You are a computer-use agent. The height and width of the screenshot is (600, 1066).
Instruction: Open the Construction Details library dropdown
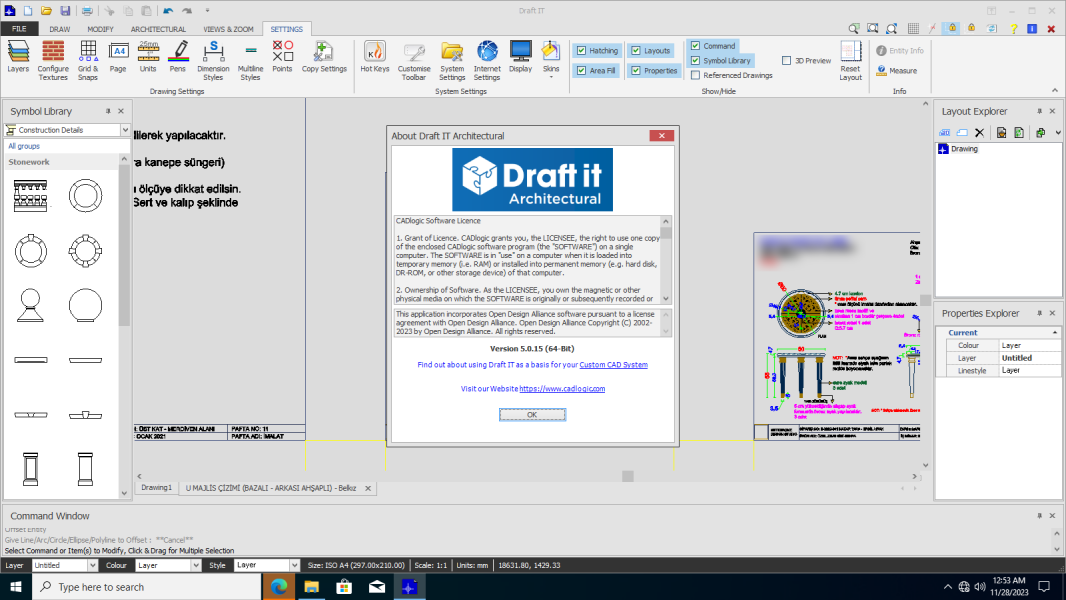(125, 130)
